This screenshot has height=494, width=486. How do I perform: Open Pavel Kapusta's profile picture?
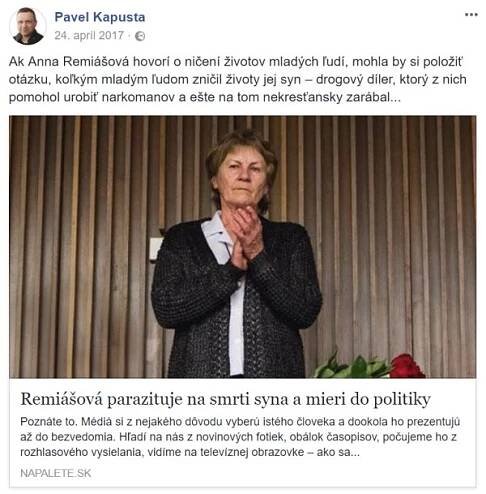[x=28, y=26]
